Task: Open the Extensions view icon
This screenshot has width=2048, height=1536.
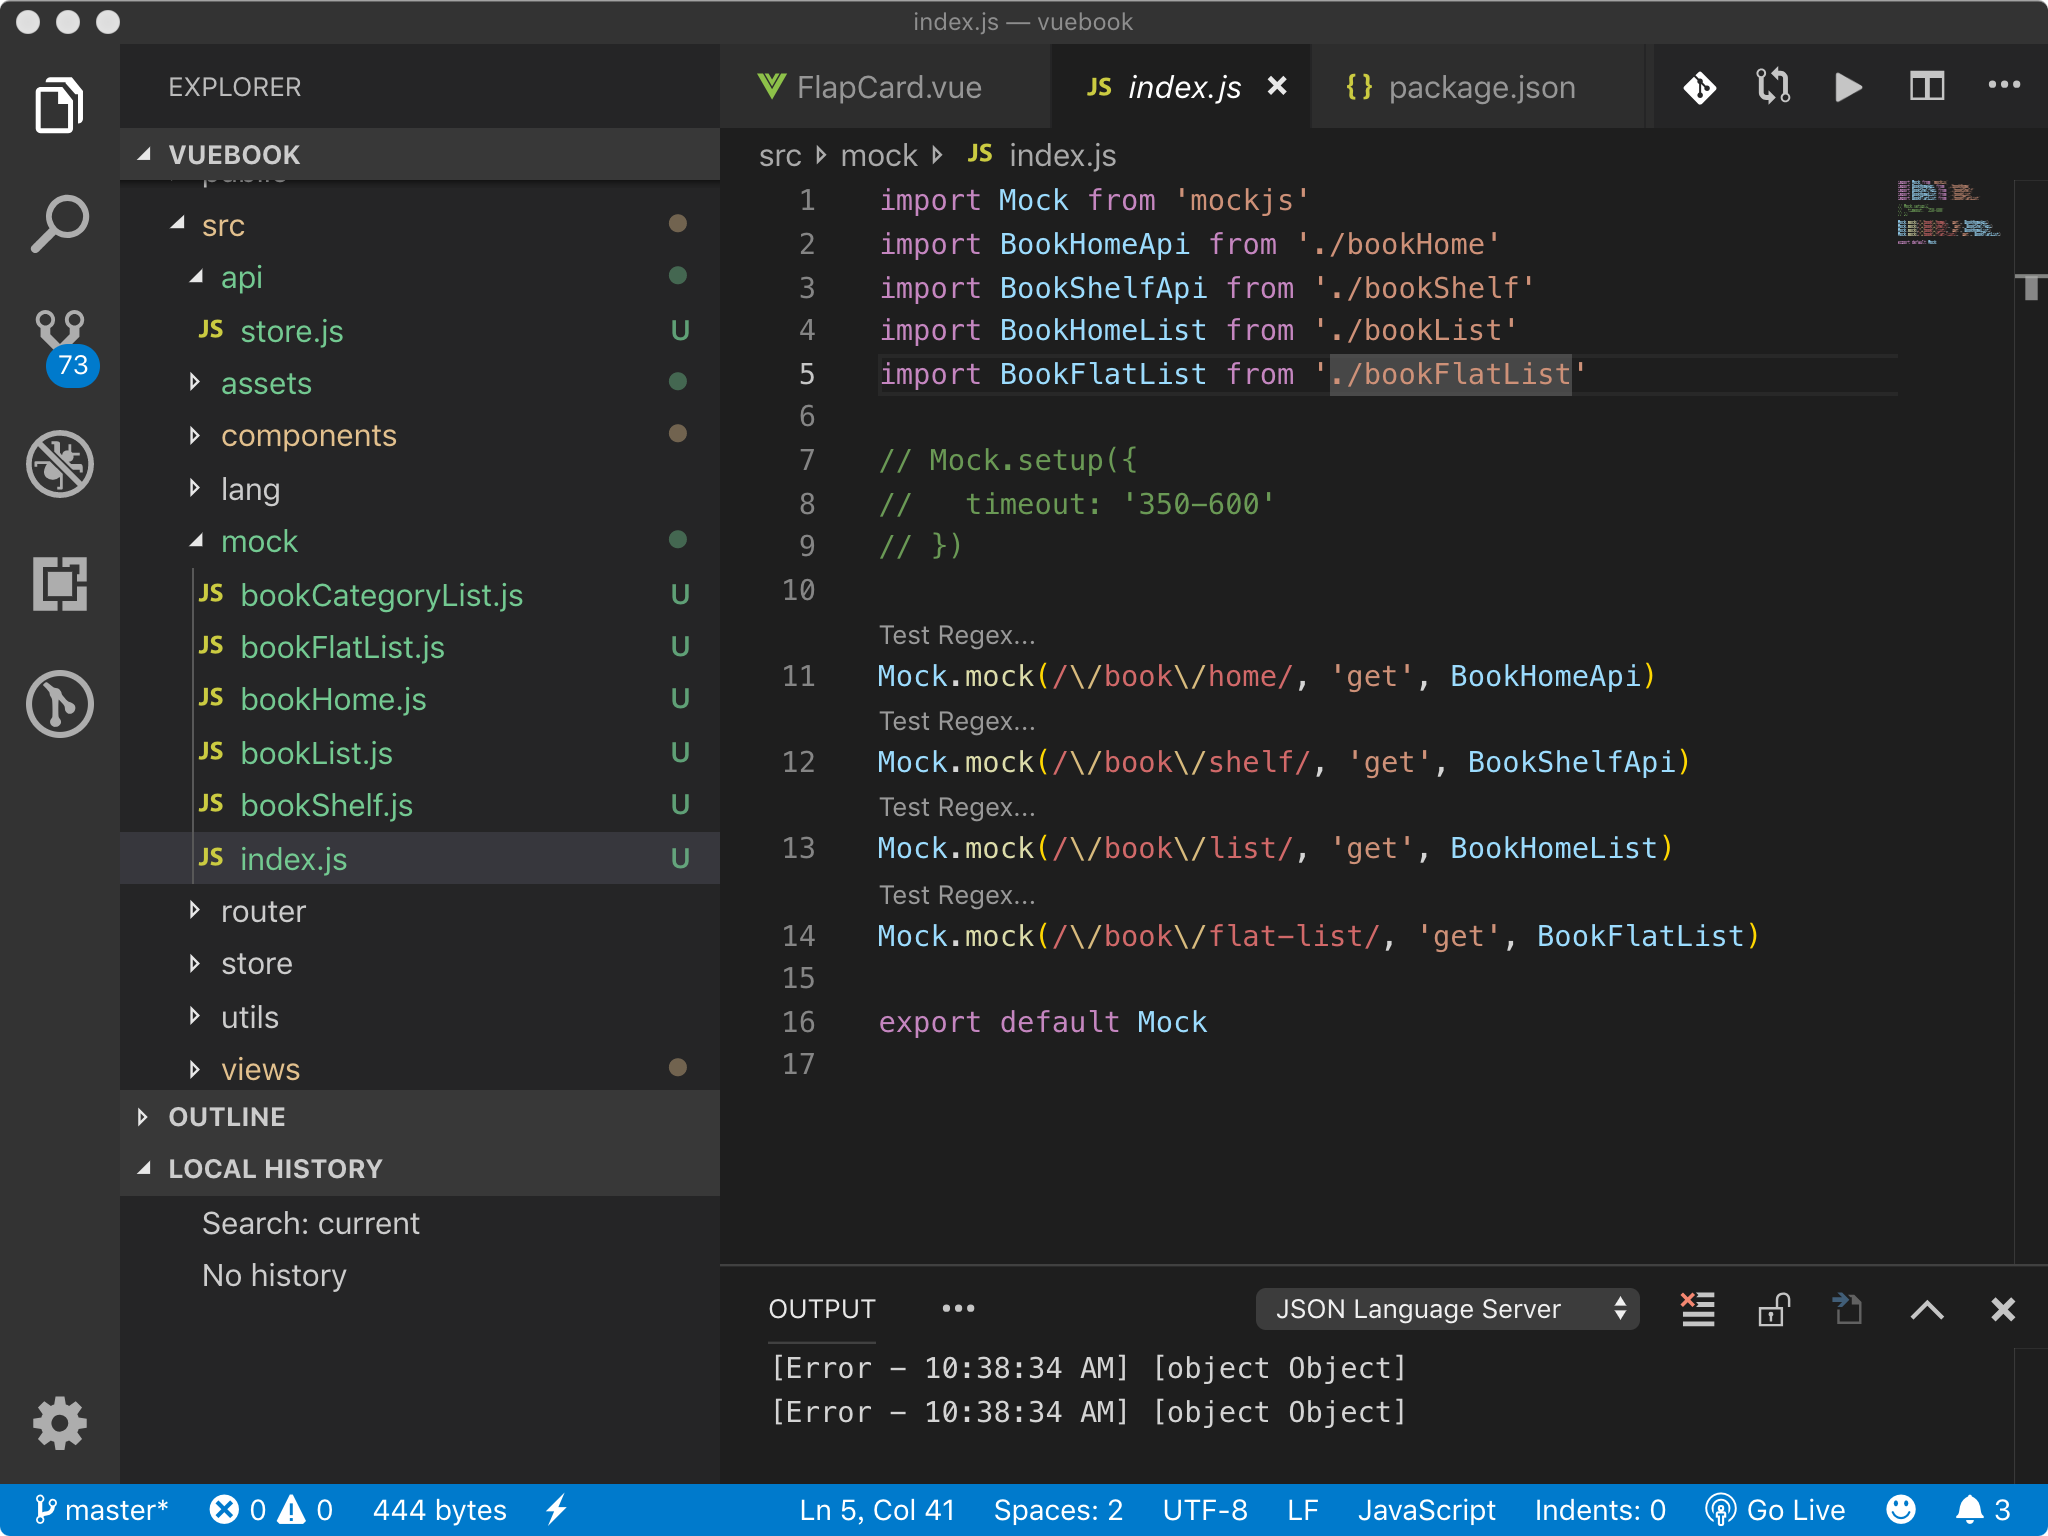Action: click(x=60, y=584)
